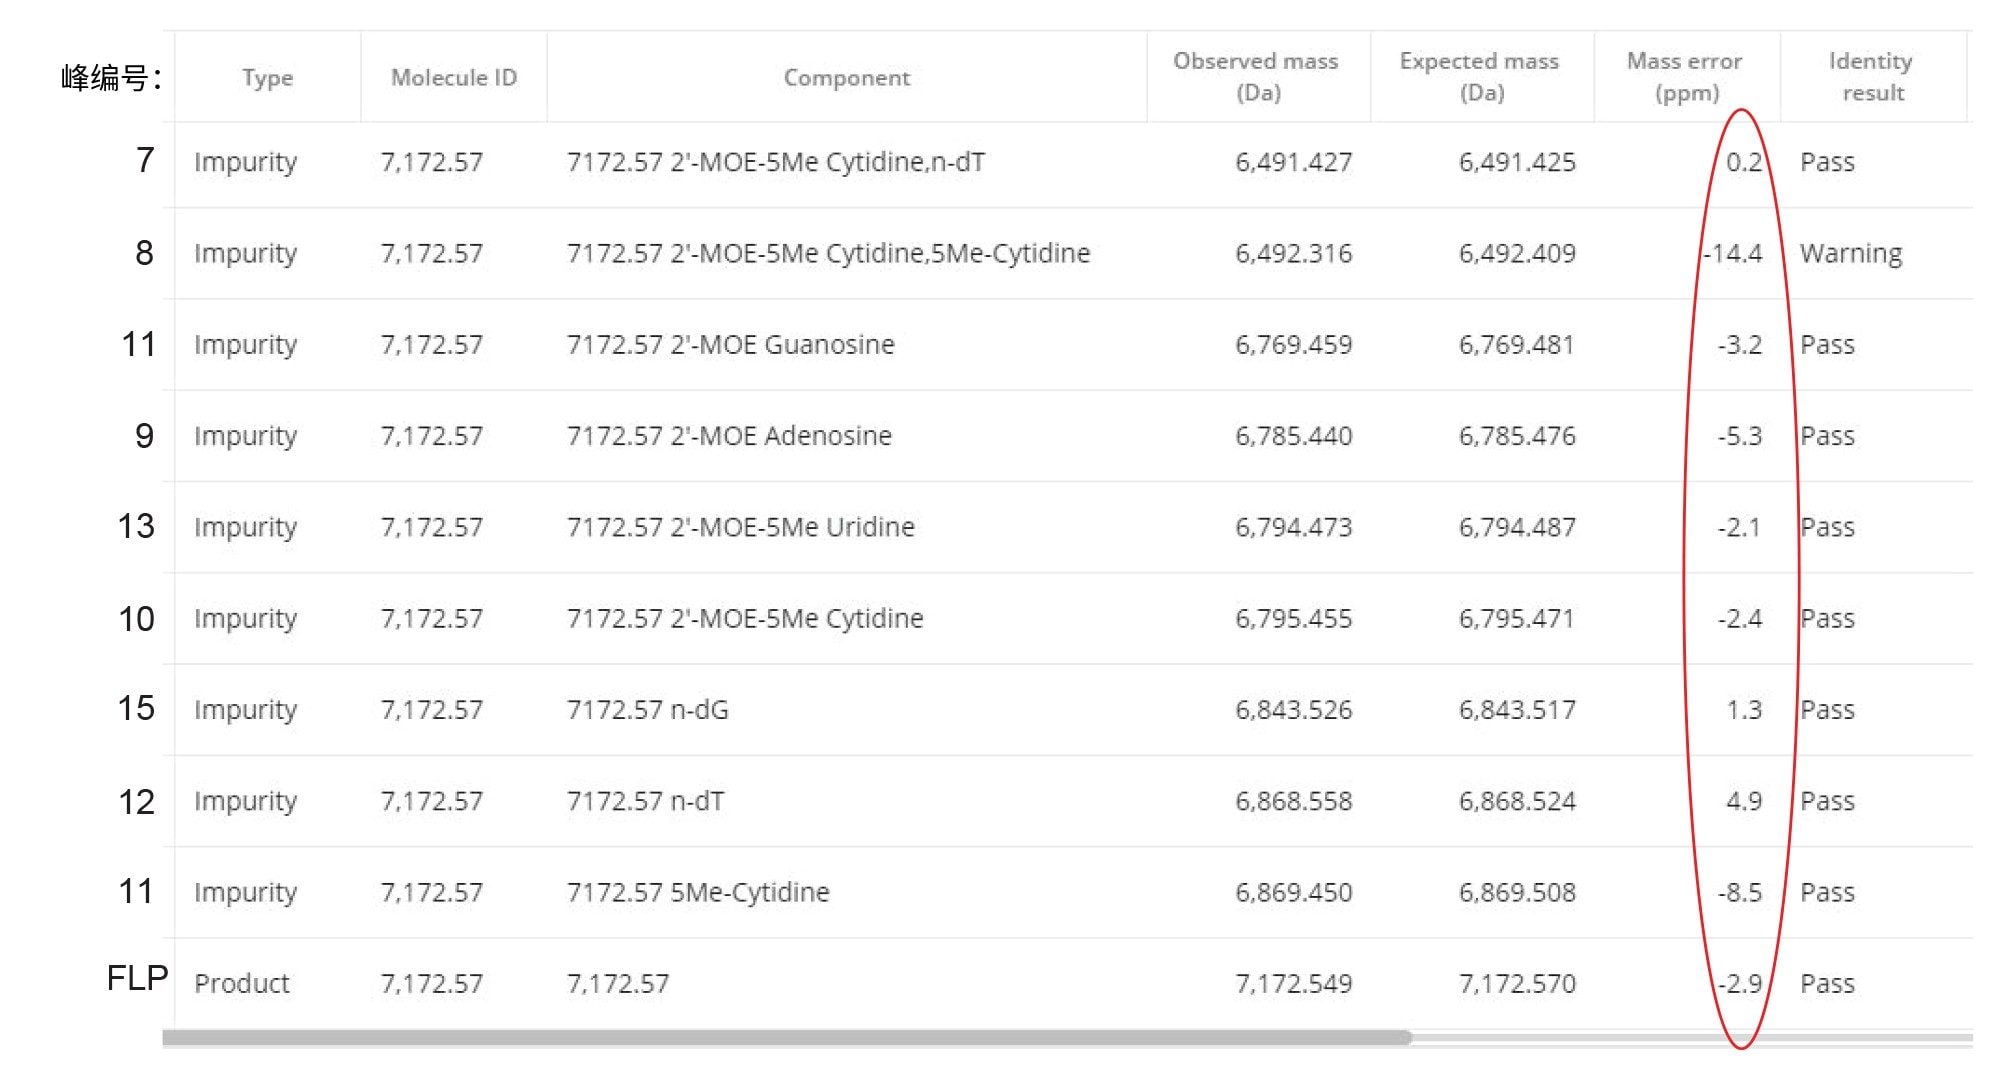Screen dimensions: 2000x1083
Task: Select the 5Me-Cytidine impurity row
Action: (x=697, y=892)
